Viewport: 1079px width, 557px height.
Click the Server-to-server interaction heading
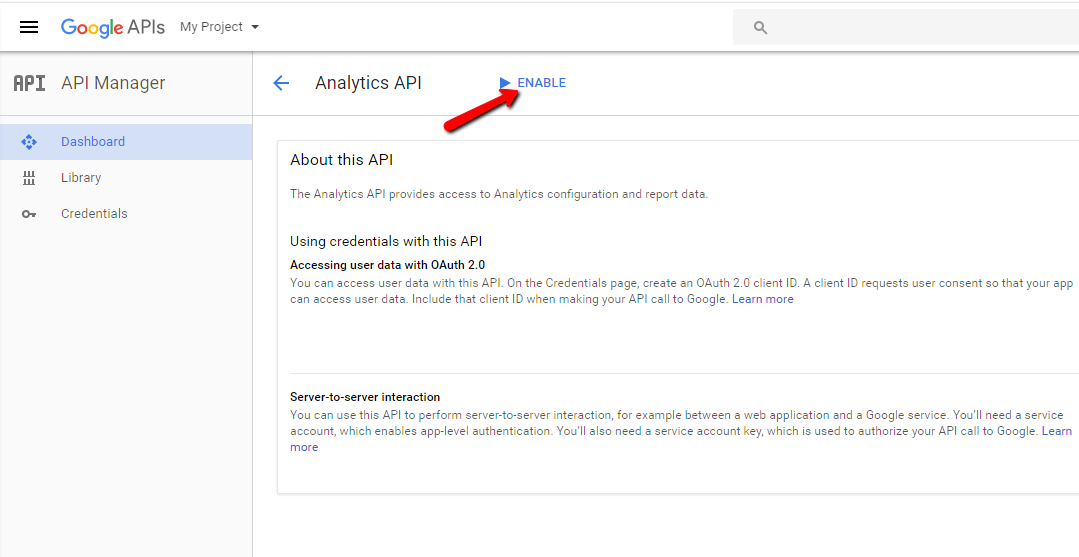(x=365, y=397)
